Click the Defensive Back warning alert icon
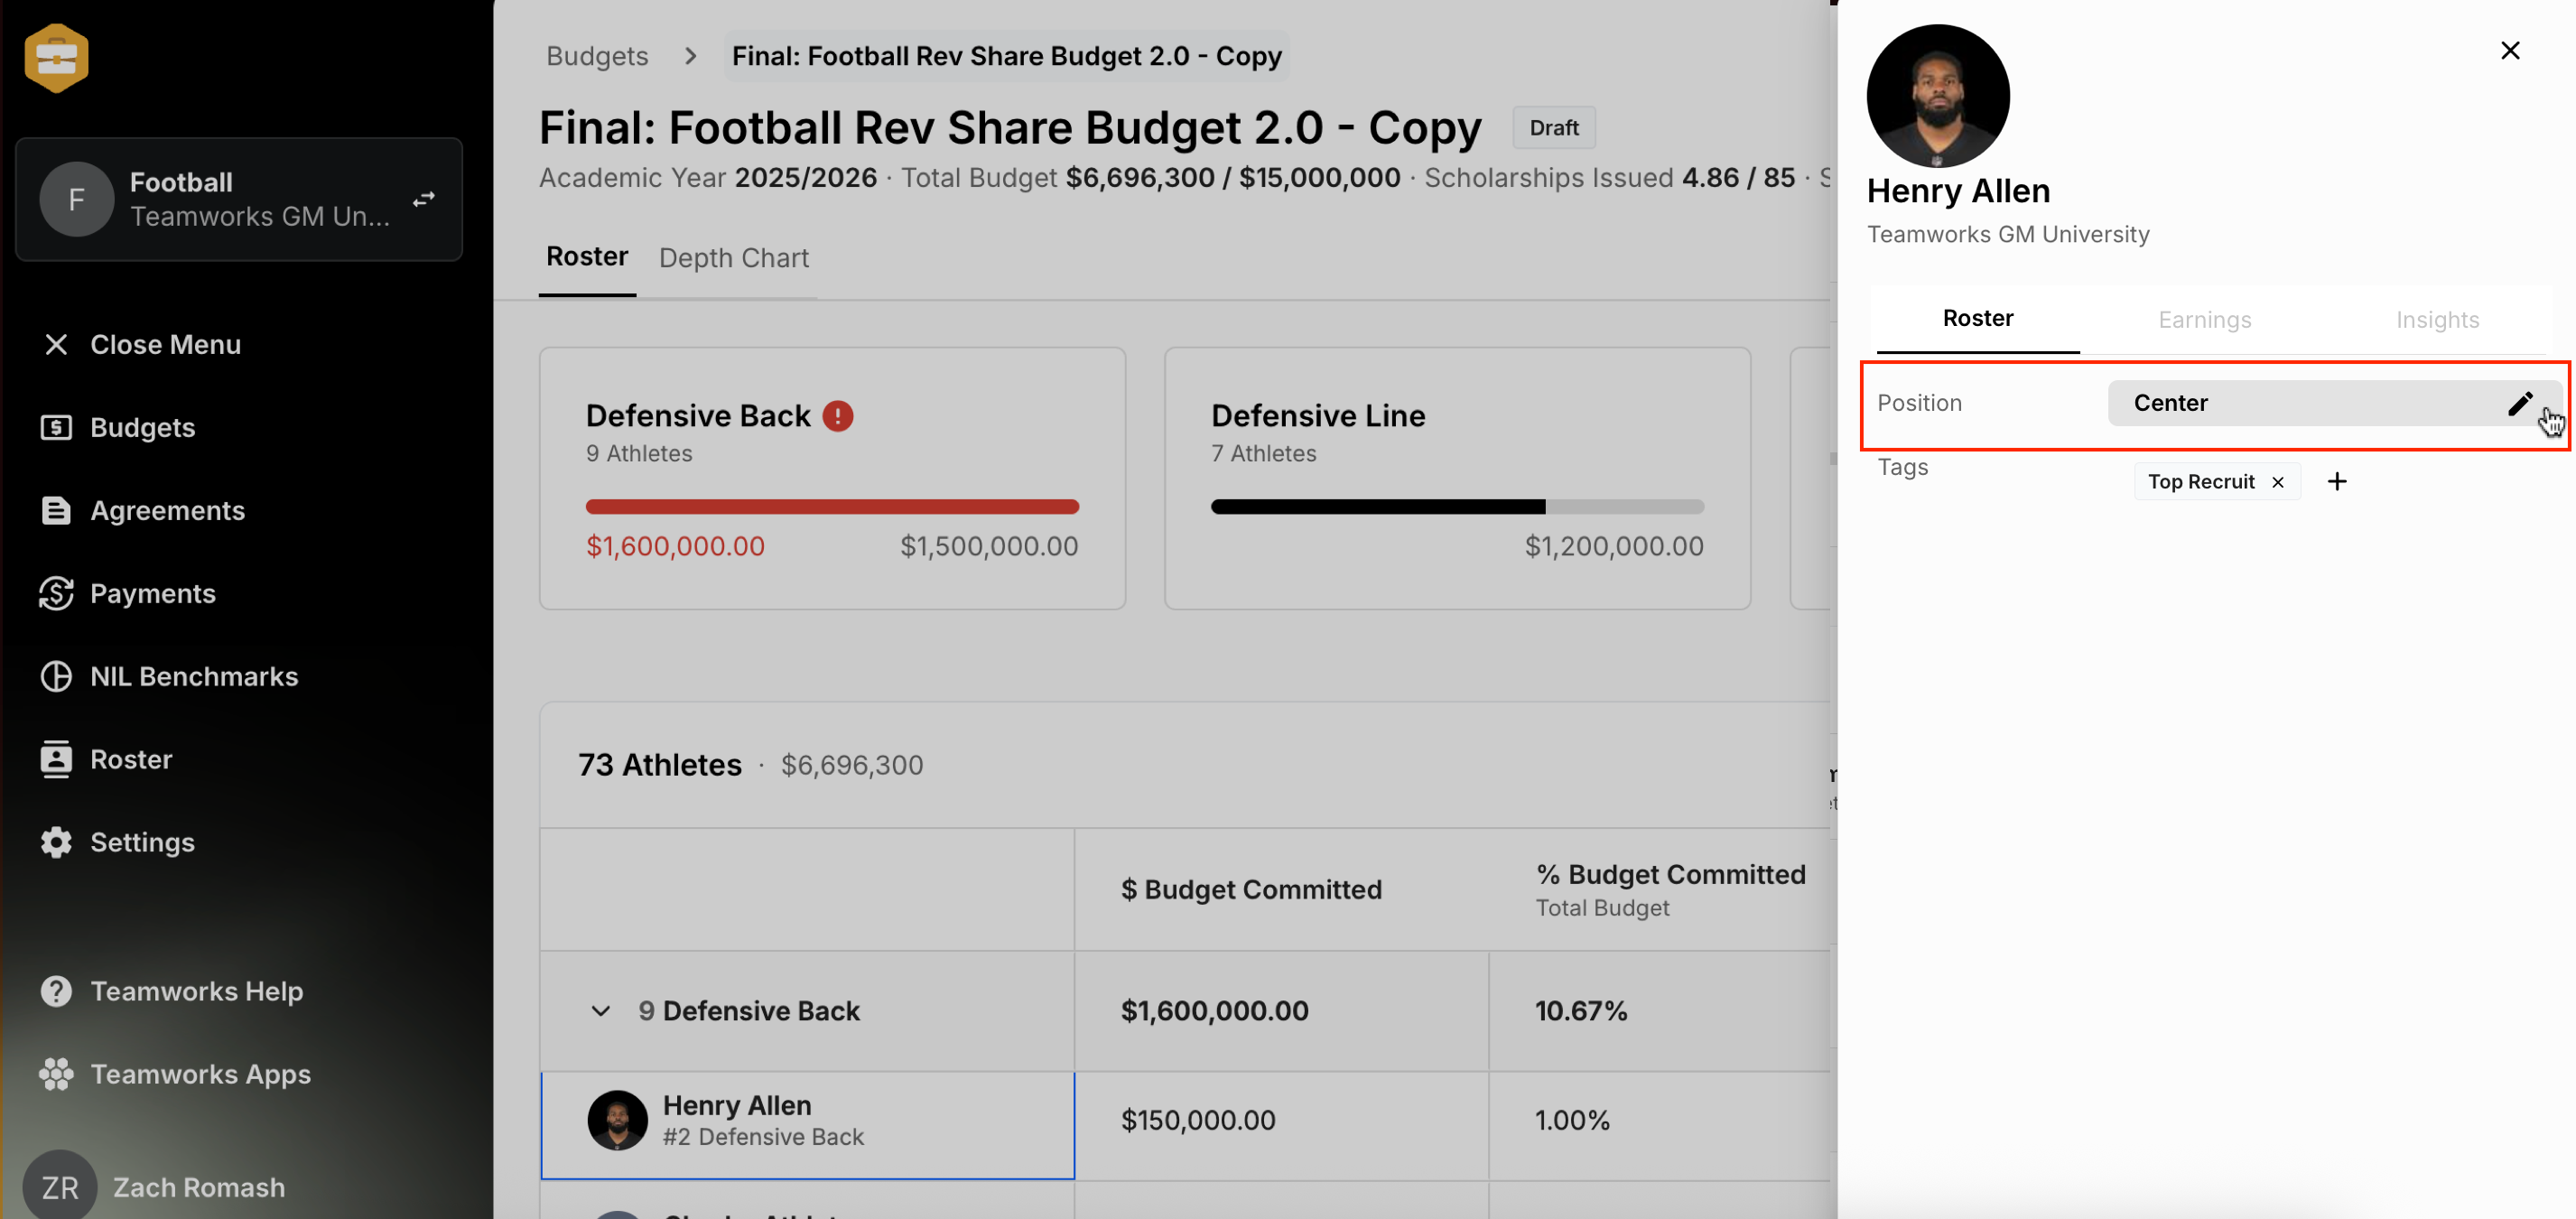Screen dimensions: 2576x1219 pos(838,415)
